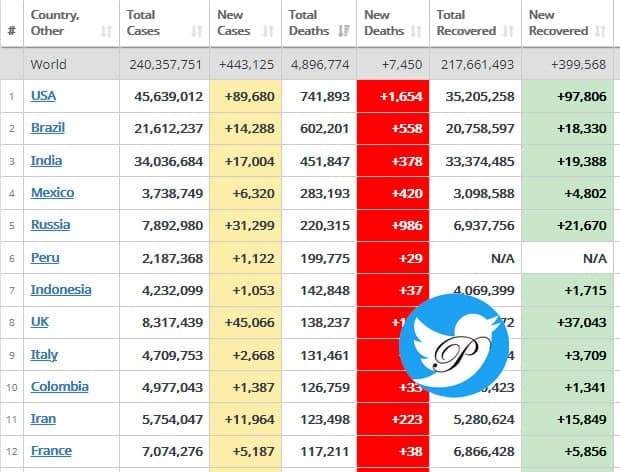Screen dimensions: 620x472
Task: Click the Peru country link
Action: [45, 257]
